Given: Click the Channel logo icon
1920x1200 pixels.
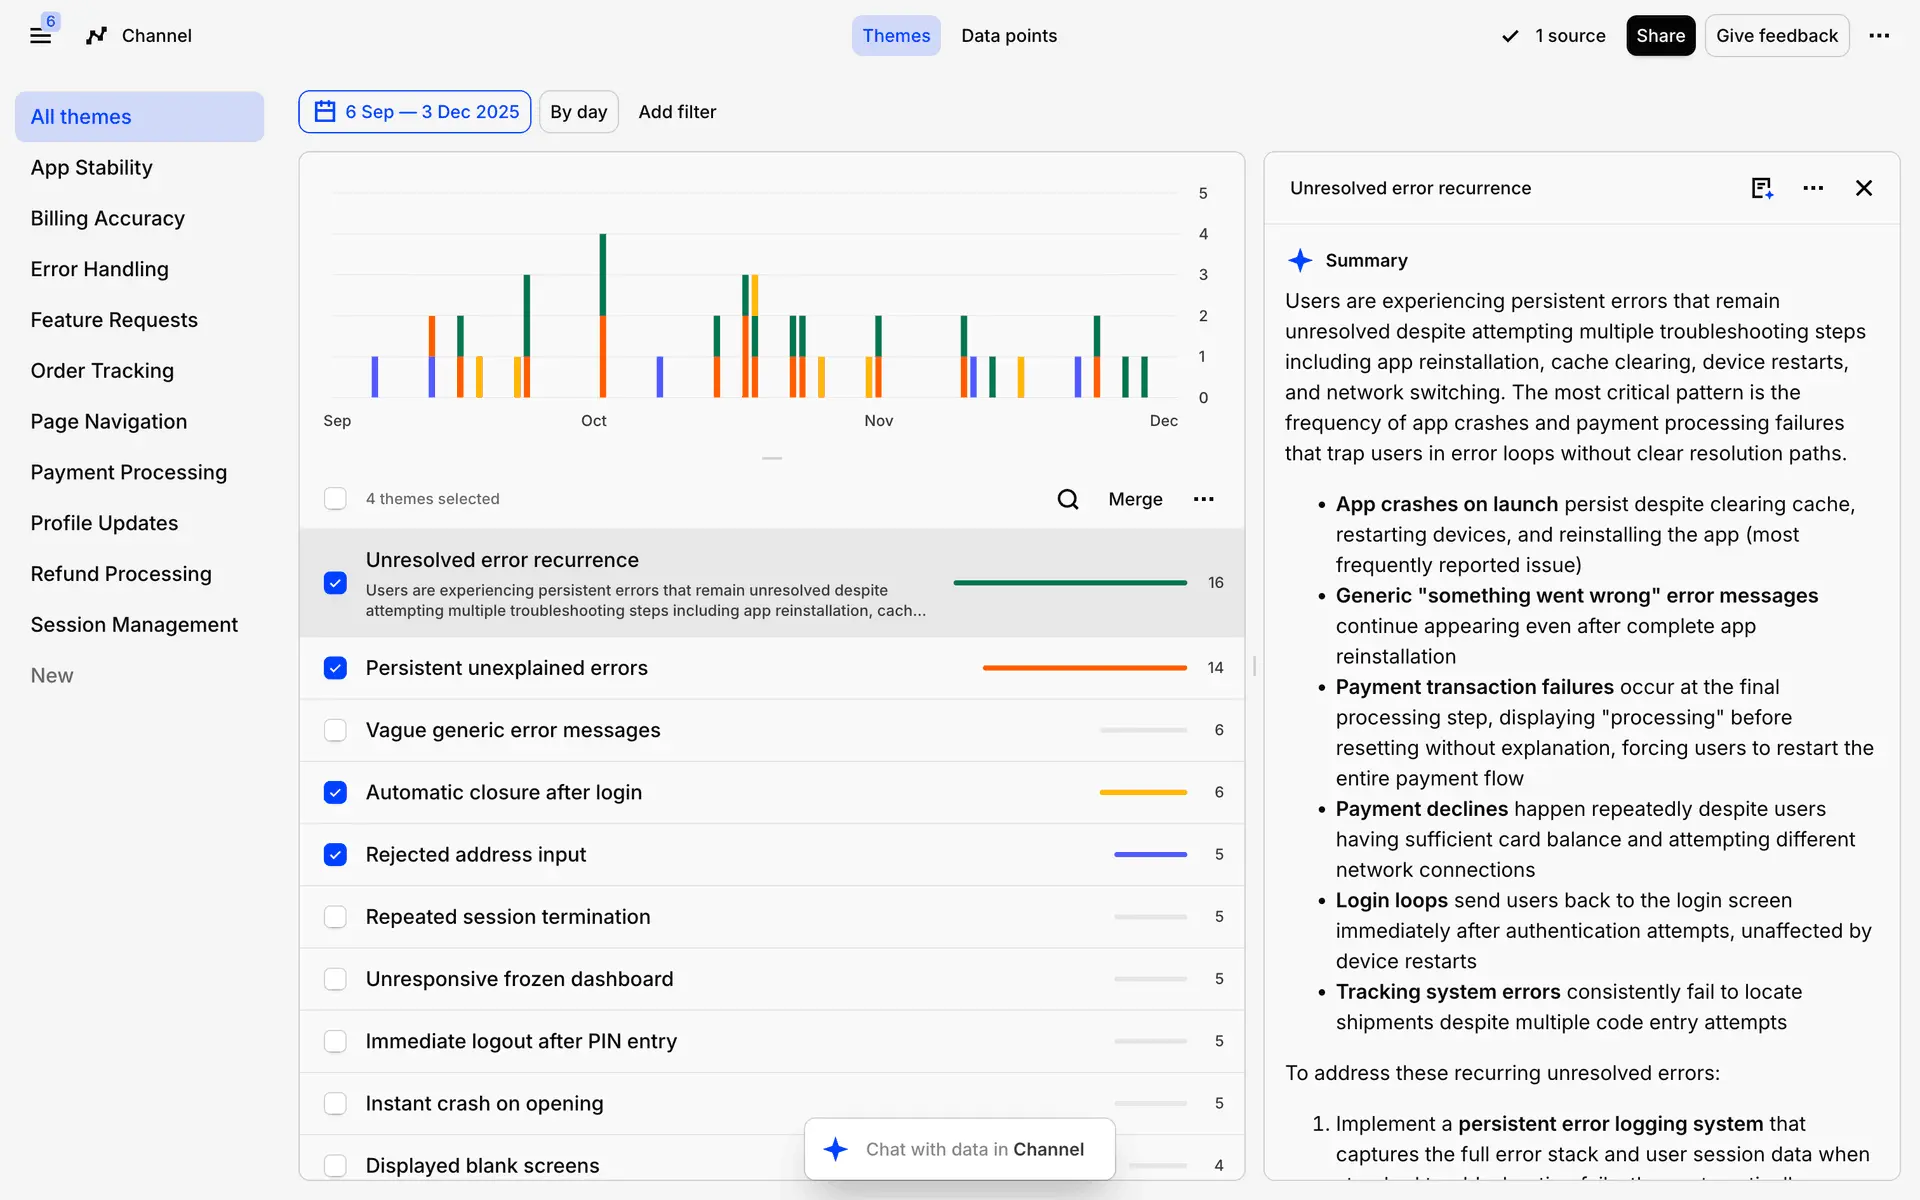Looking at the screenshot, I should pos(96,36).
